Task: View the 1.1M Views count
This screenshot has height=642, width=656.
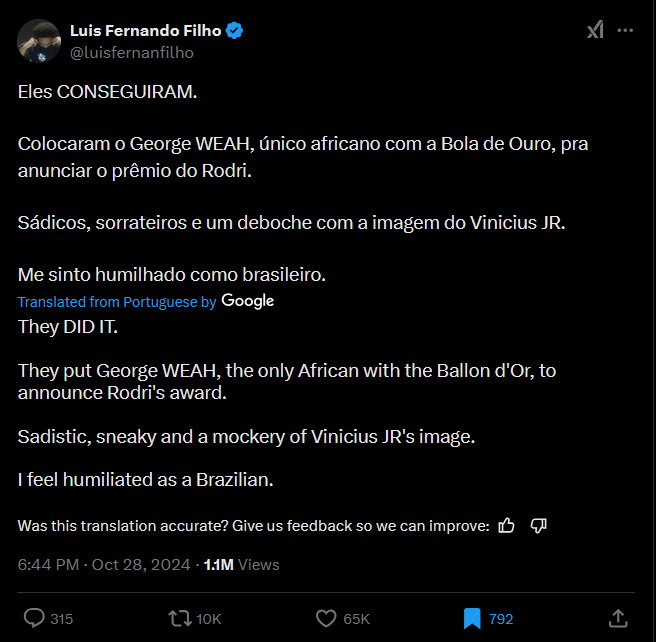Action: click(x=241, y=564)
